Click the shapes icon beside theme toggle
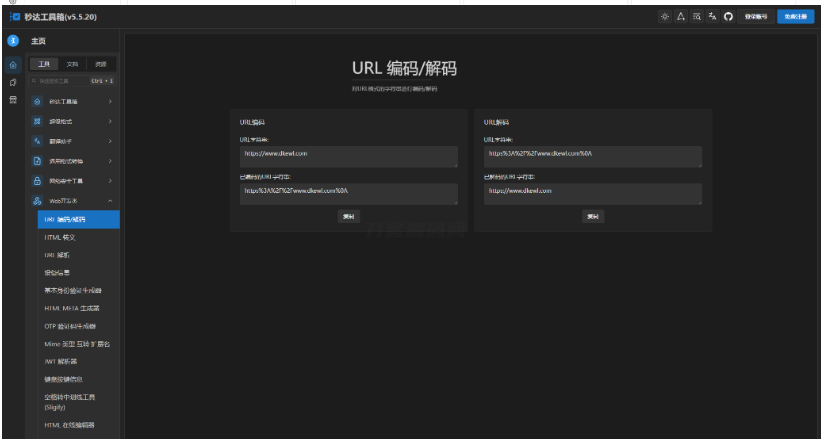This screenshot has height=439, width=821. click(x=681, y=18)
